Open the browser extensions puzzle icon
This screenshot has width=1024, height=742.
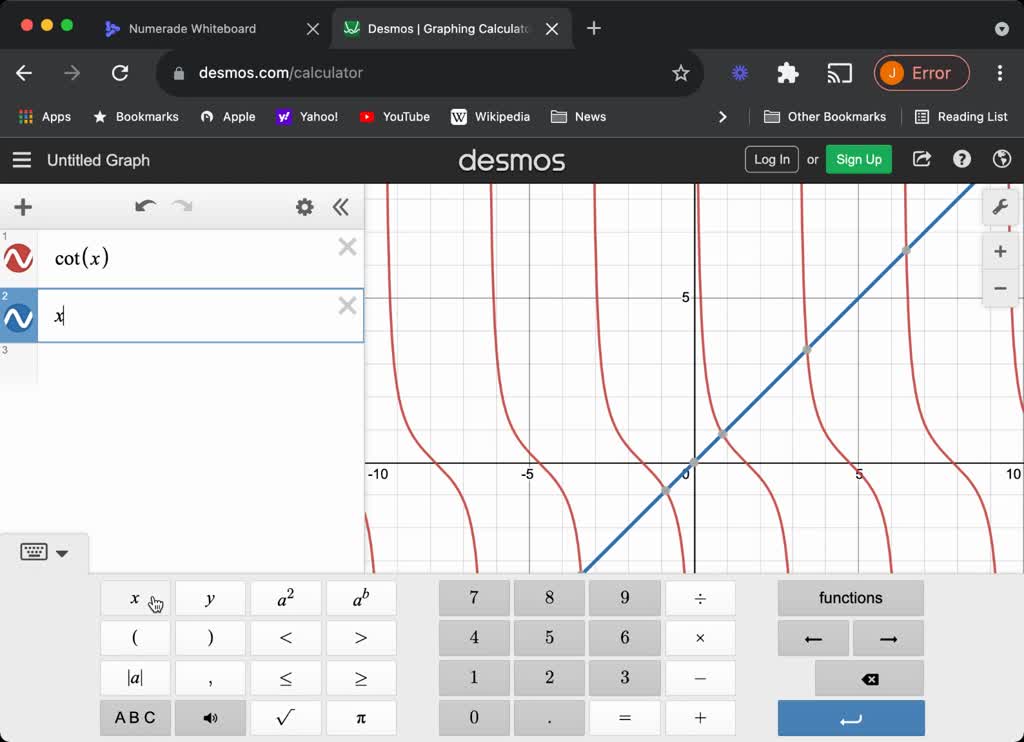(x=788, y=73)
